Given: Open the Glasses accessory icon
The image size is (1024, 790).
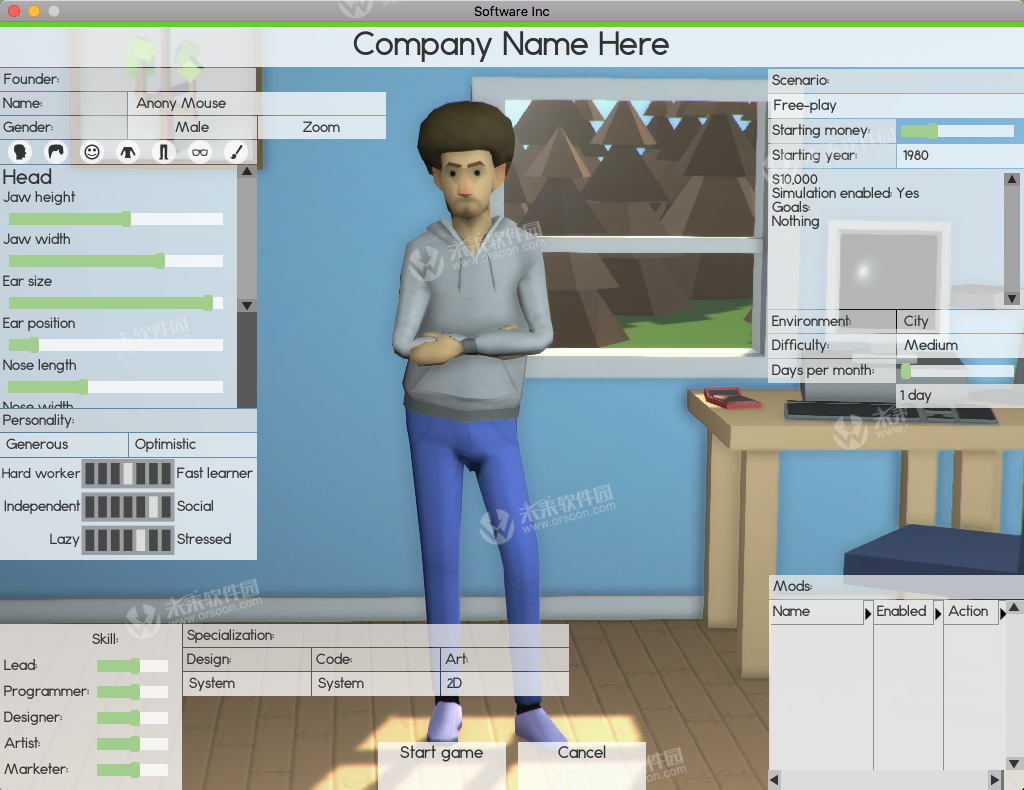Looking at the screenshot, I should coord(199,152).
